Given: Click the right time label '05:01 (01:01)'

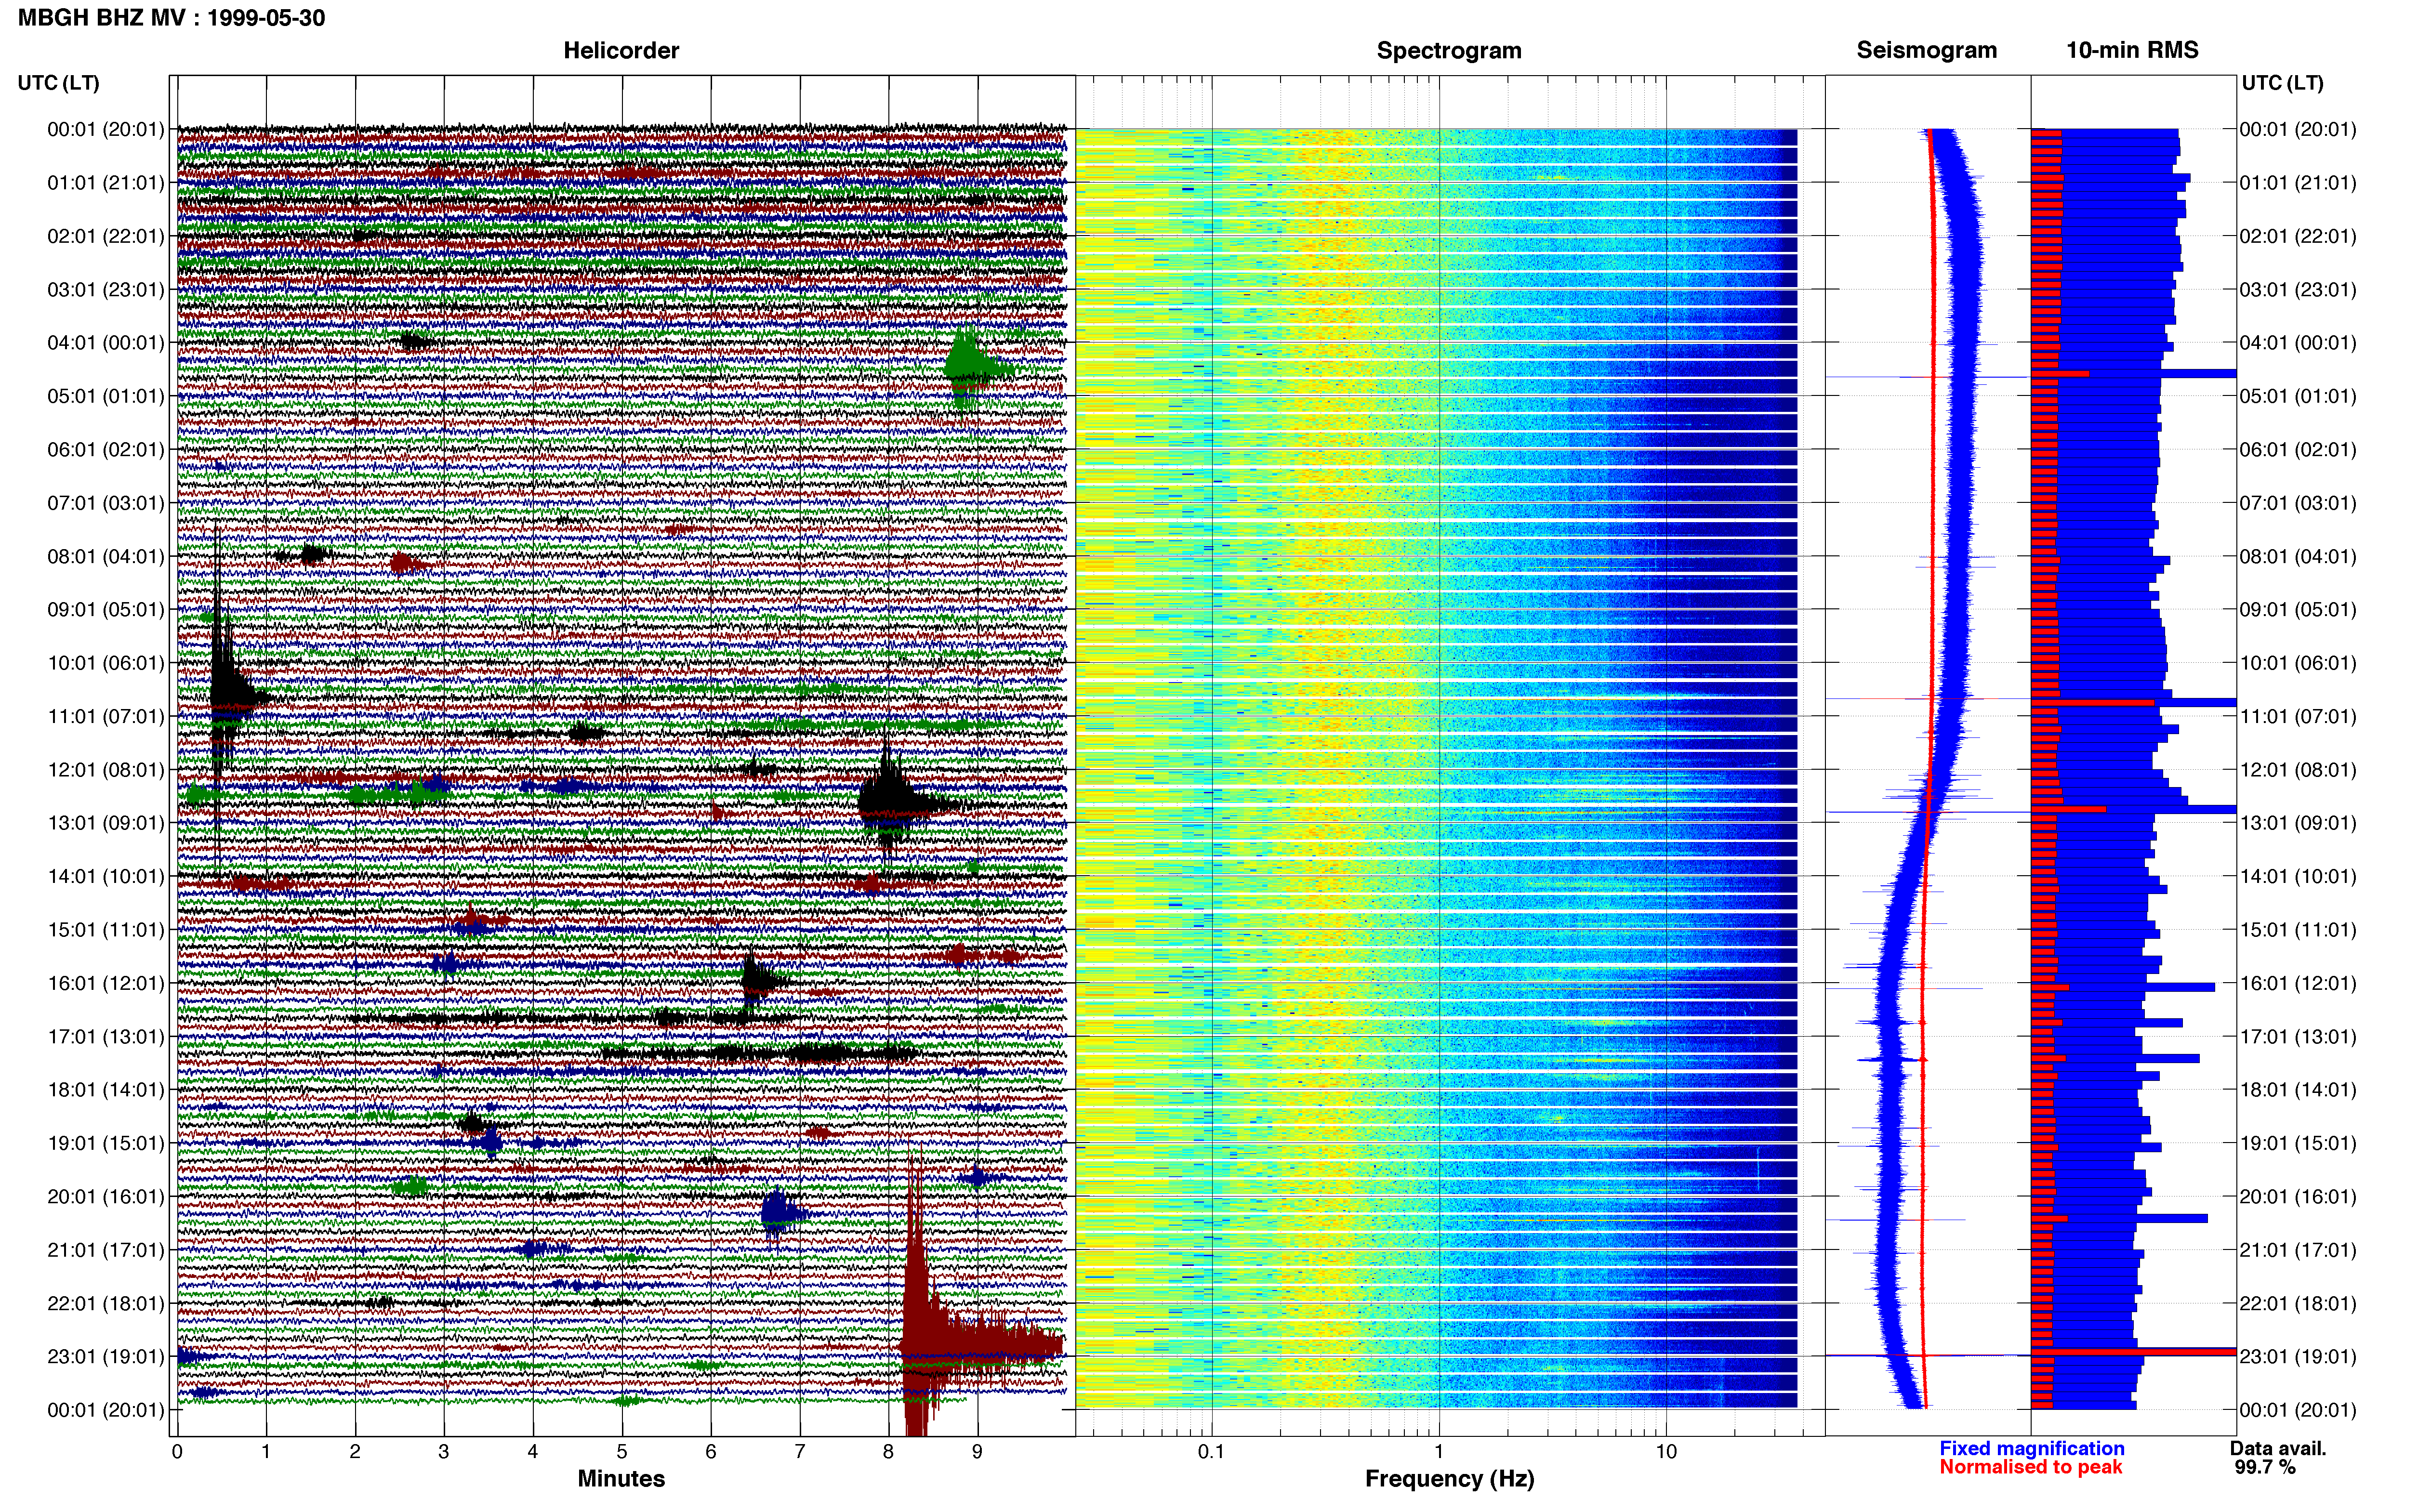Looking at the screenshot, I should pyautogui.click(x=2298, y=396).
